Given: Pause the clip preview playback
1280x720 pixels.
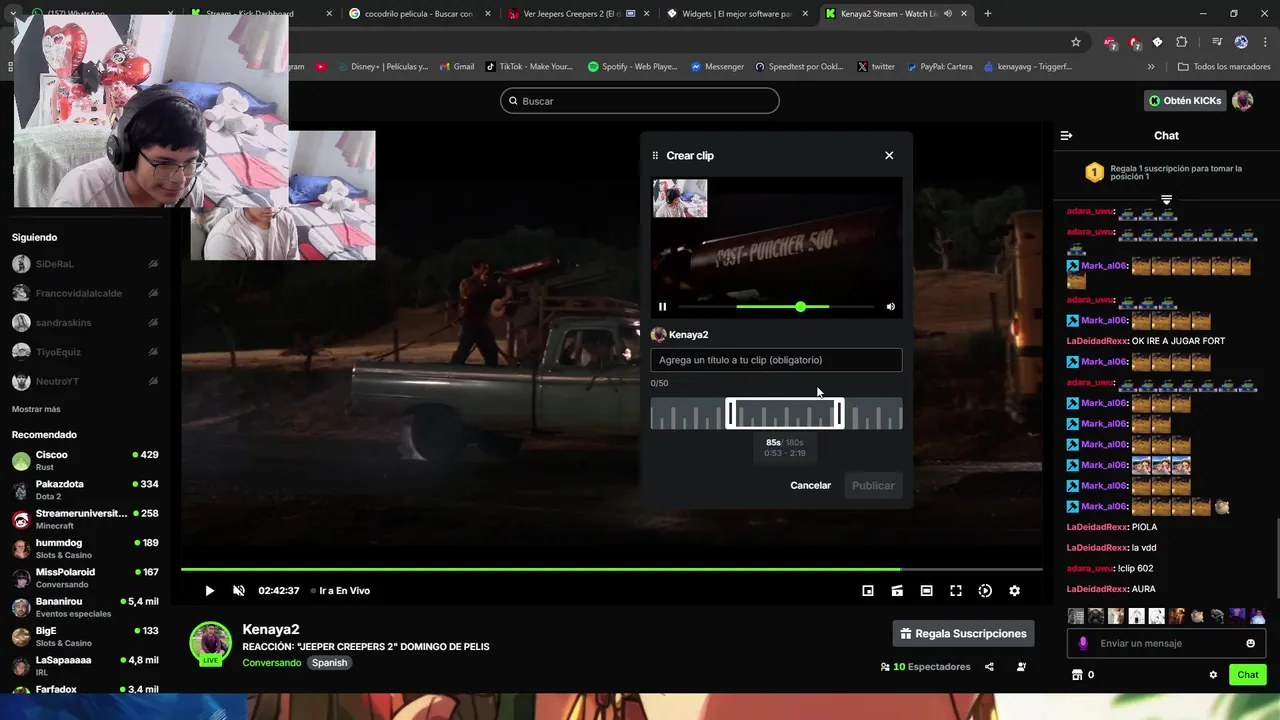Looking at the screenshot, I should pos(662,307).
